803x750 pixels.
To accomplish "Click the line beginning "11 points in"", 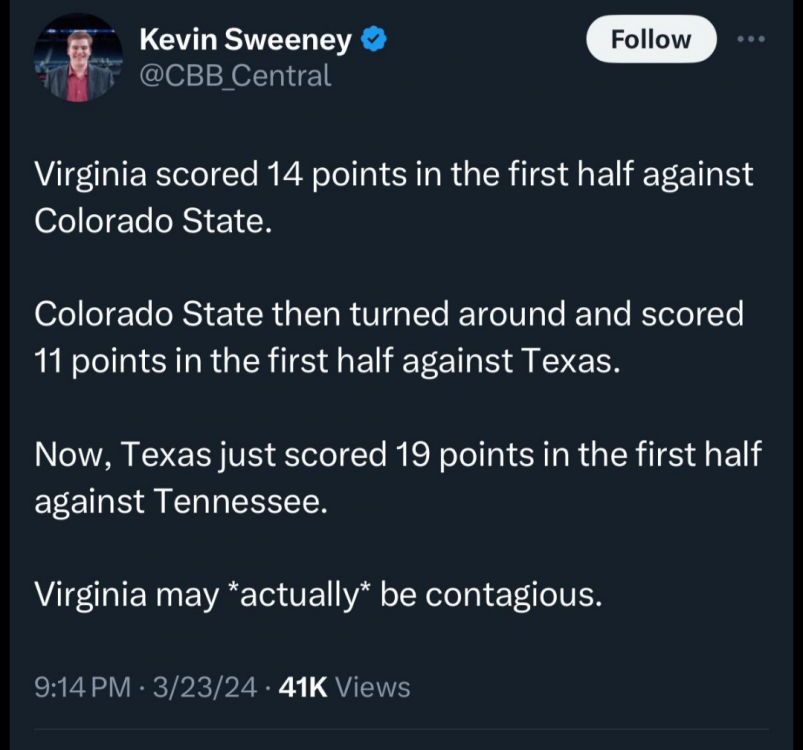I will [x=328, y=360].
